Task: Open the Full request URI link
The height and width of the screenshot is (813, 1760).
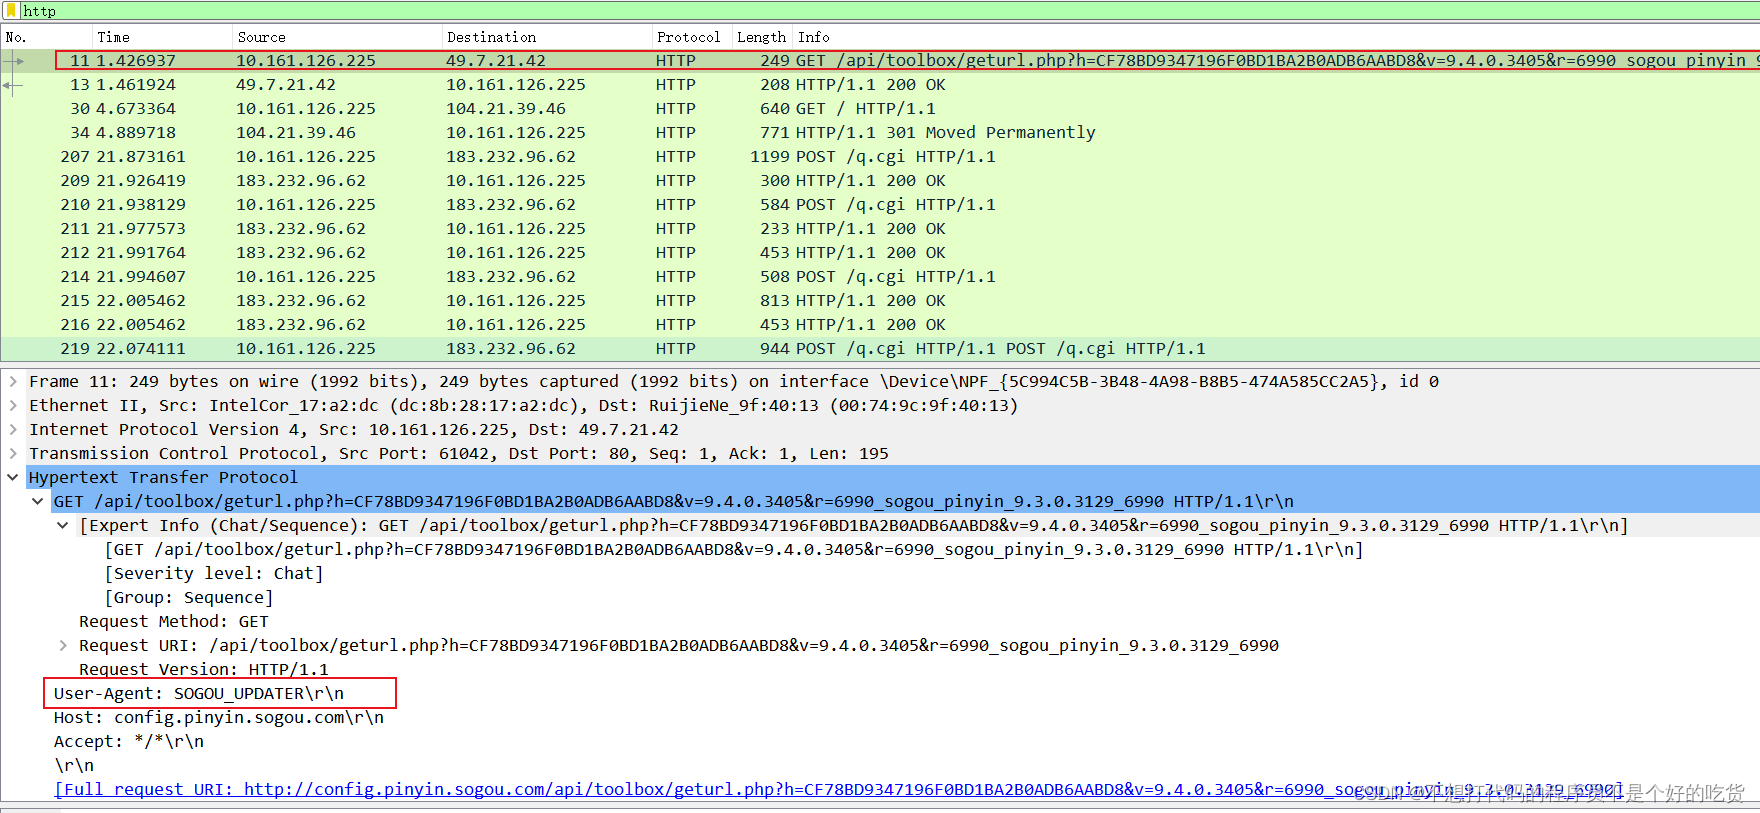Action: pos(837,789)
